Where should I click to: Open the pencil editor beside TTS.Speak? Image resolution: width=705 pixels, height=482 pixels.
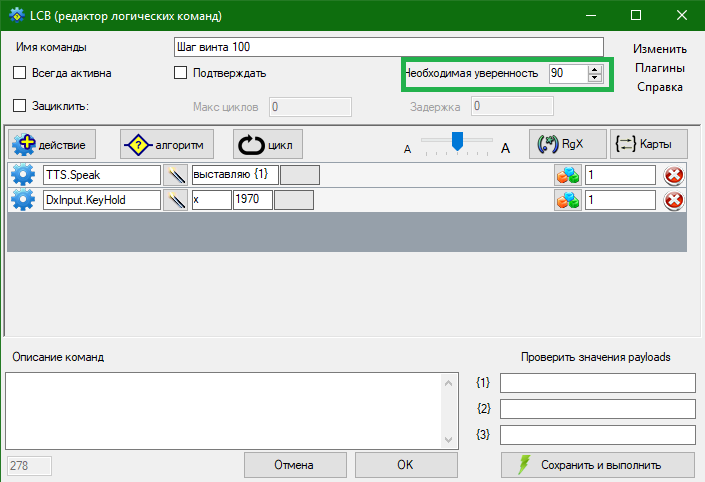pyautogui.click(x=176, y=175)
